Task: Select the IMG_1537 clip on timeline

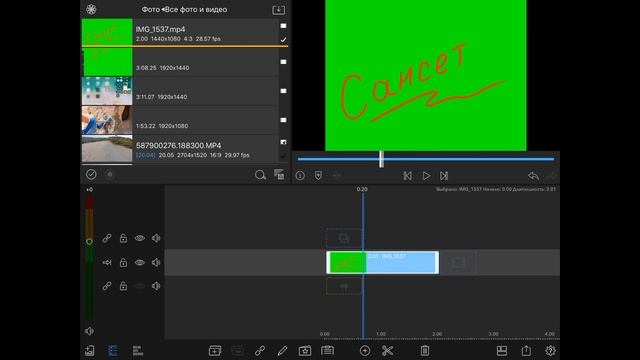Action: (383, 262)
